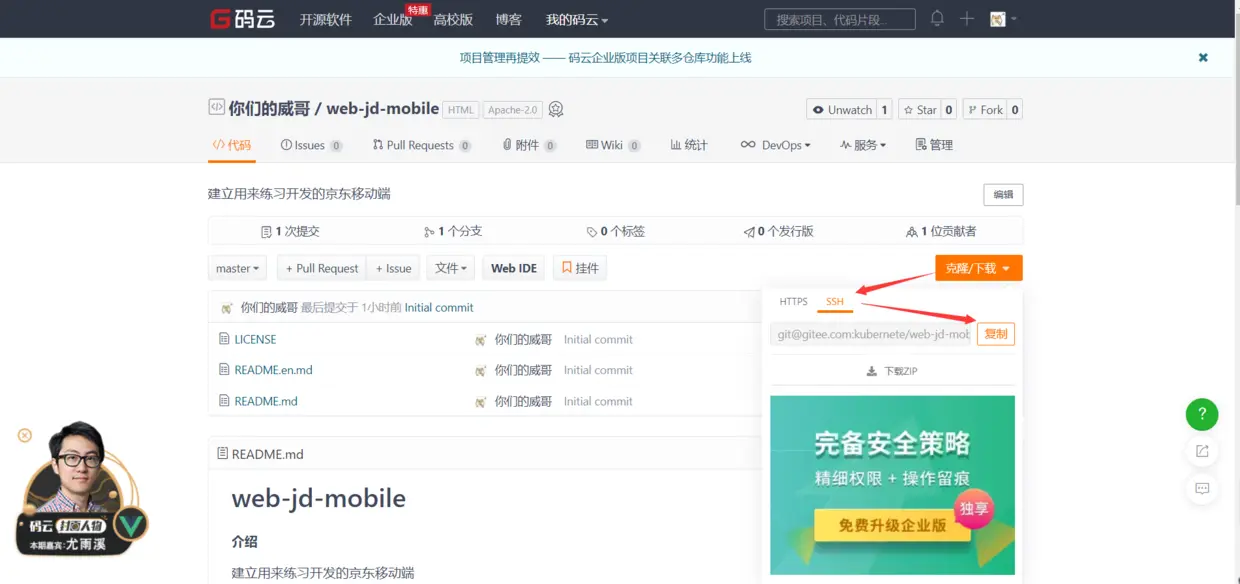Click the download icon beside 下载ZIP
Viewport: 1240px width, 584px height.
coord(873,371)
